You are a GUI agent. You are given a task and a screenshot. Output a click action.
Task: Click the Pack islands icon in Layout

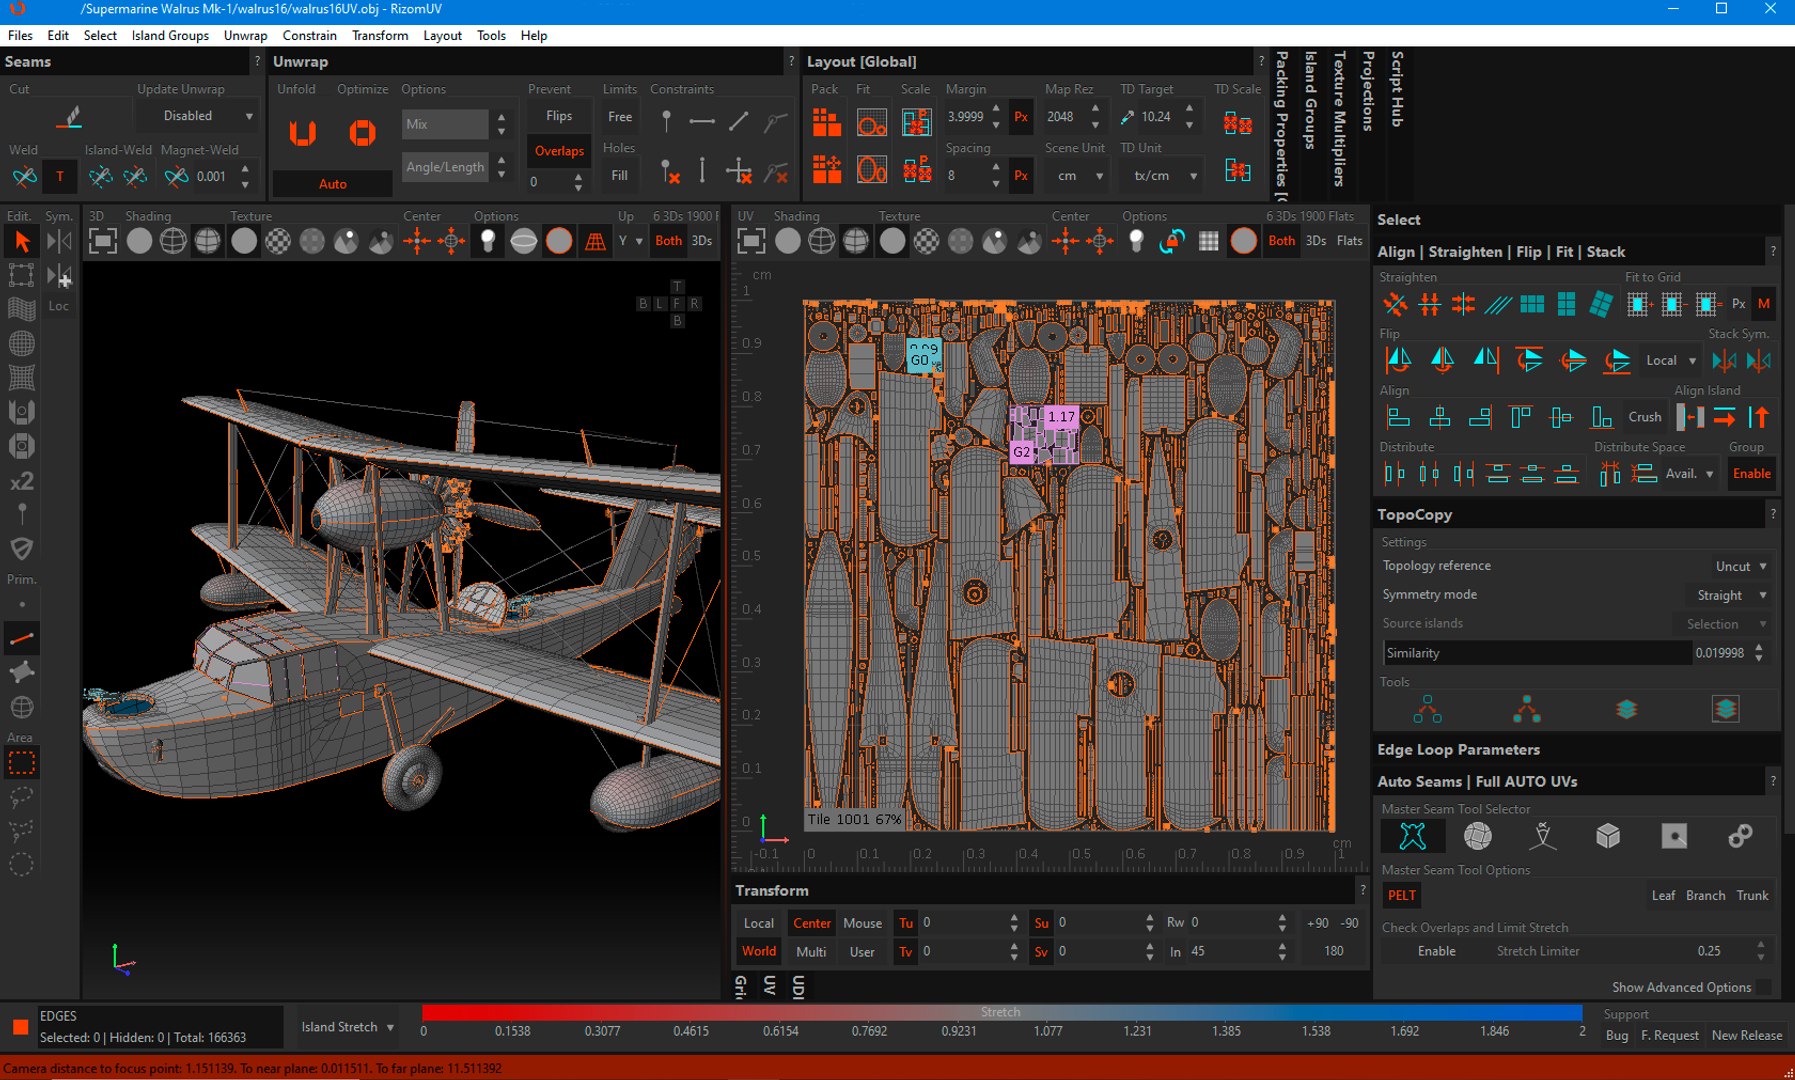(x=826, y=122)
